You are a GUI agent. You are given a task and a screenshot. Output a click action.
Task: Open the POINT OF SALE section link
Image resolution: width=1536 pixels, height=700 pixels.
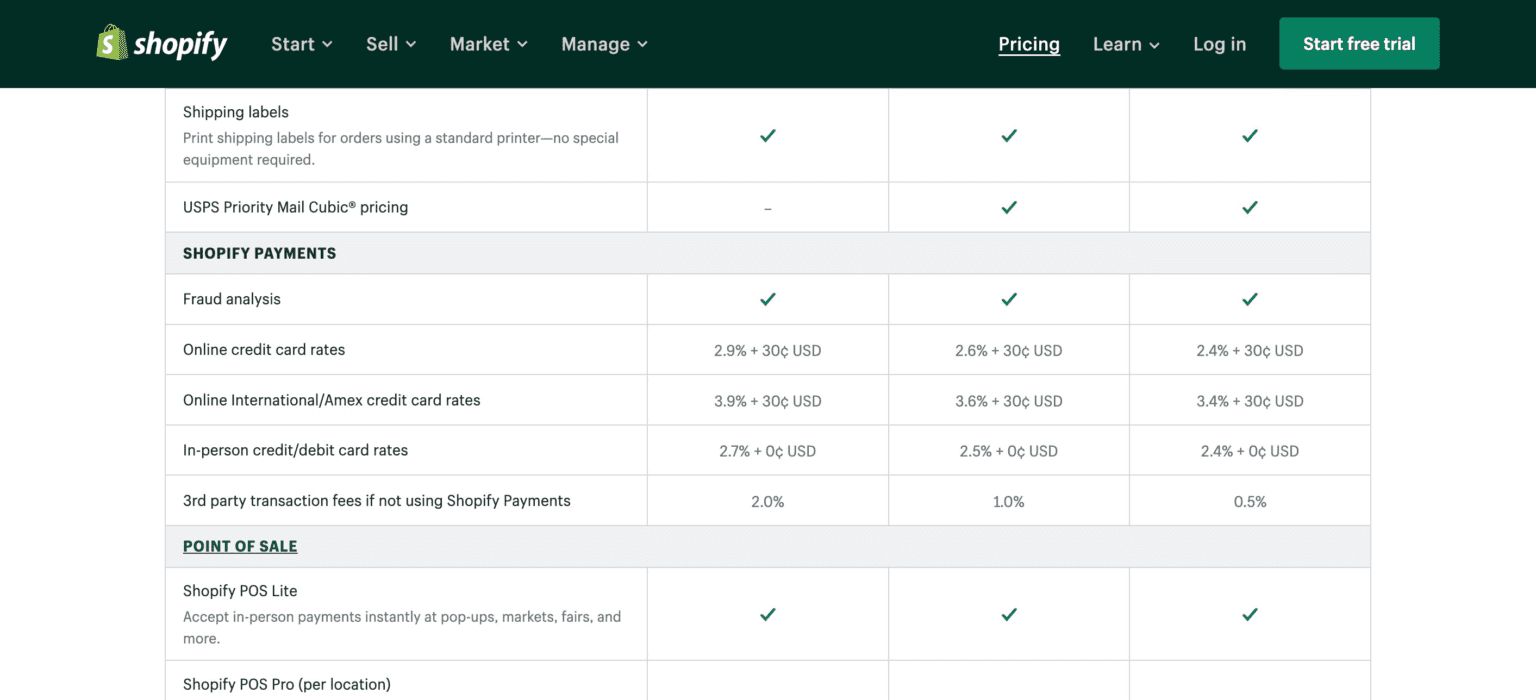(x=240, y=546)
